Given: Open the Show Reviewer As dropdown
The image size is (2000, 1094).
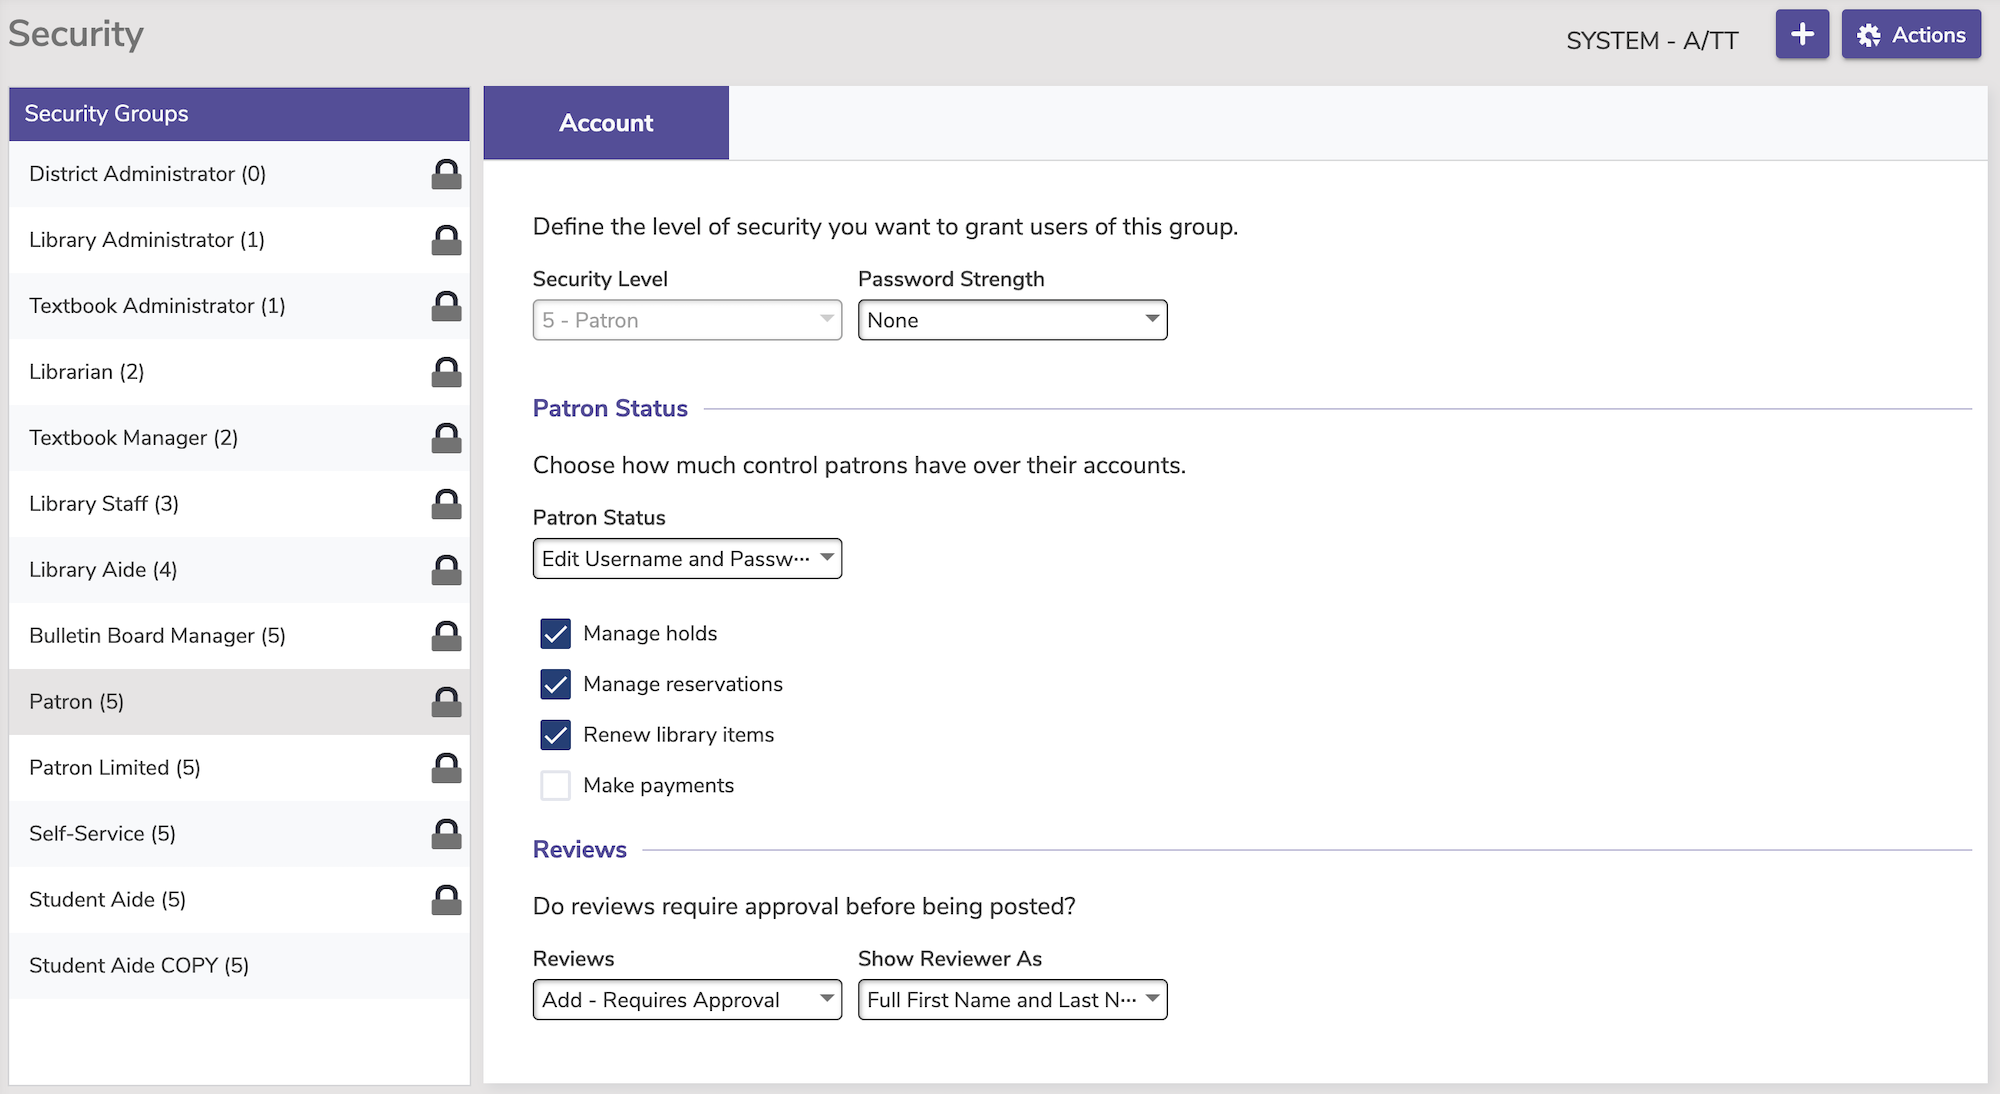Looking at the screenshot, I should tap(1012, 1000).
